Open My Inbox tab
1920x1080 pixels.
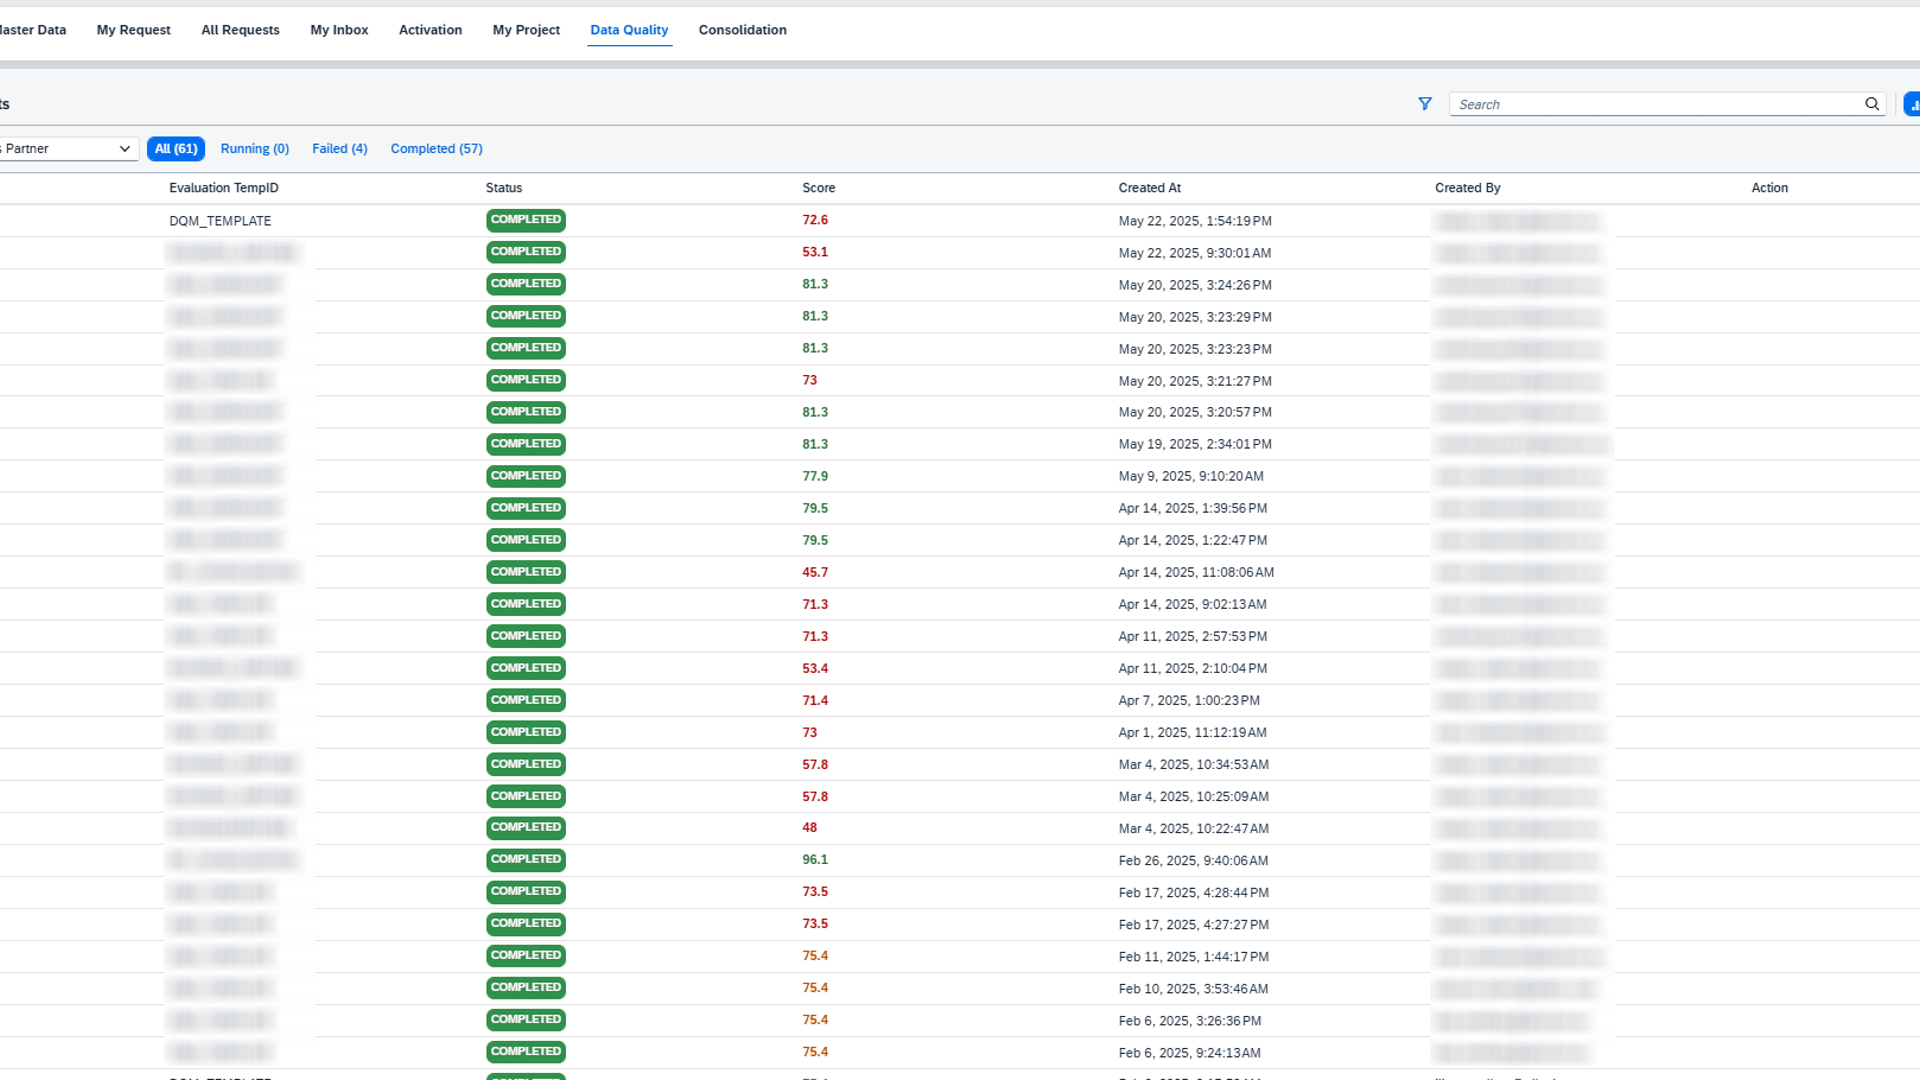(339, 30)
